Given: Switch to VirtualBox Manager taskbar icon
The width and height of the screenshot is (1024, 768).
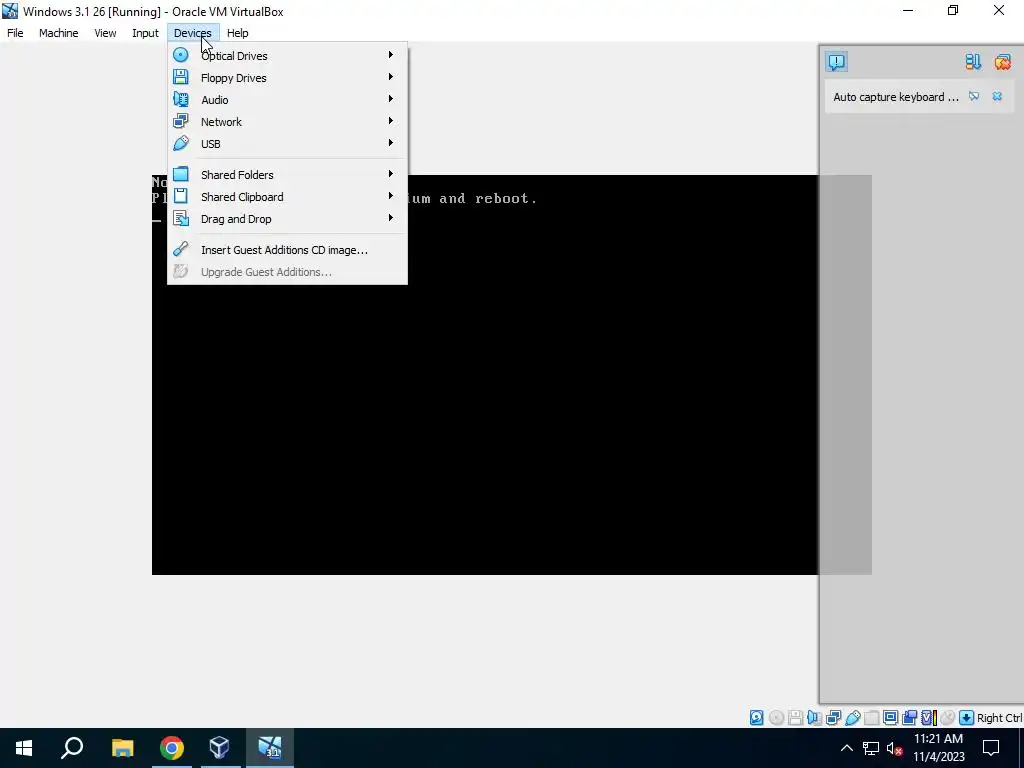Looking at the screenshot, I should click(219, 748).
